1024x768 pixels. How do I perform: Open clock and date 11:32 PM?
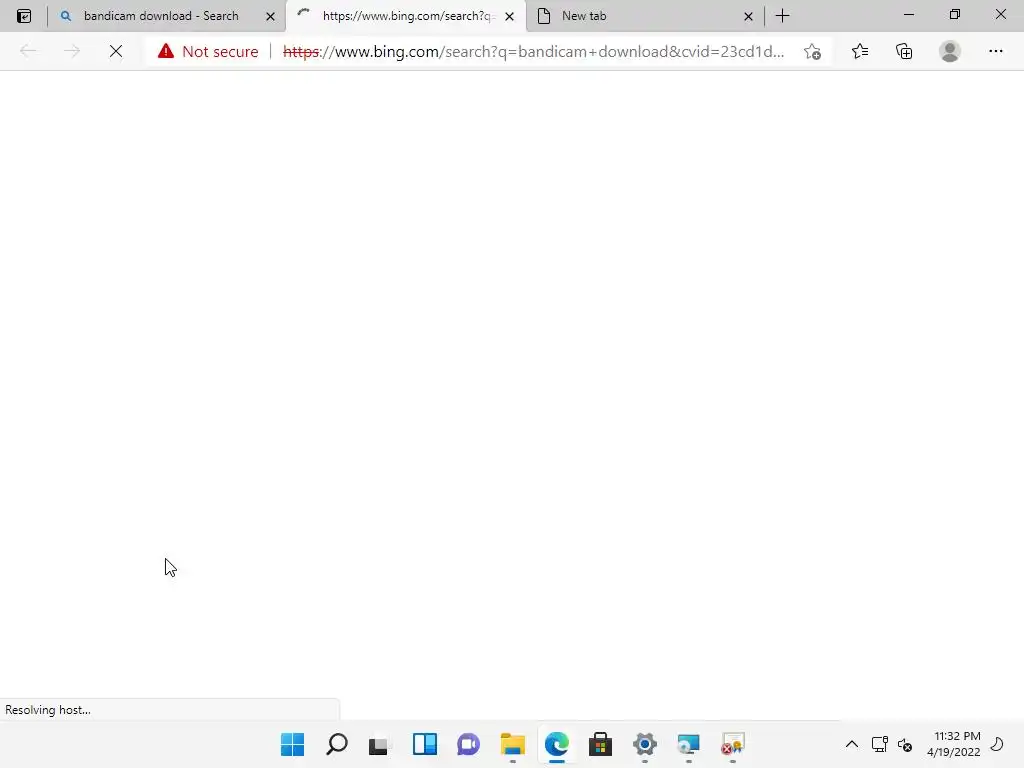(953, 744)
